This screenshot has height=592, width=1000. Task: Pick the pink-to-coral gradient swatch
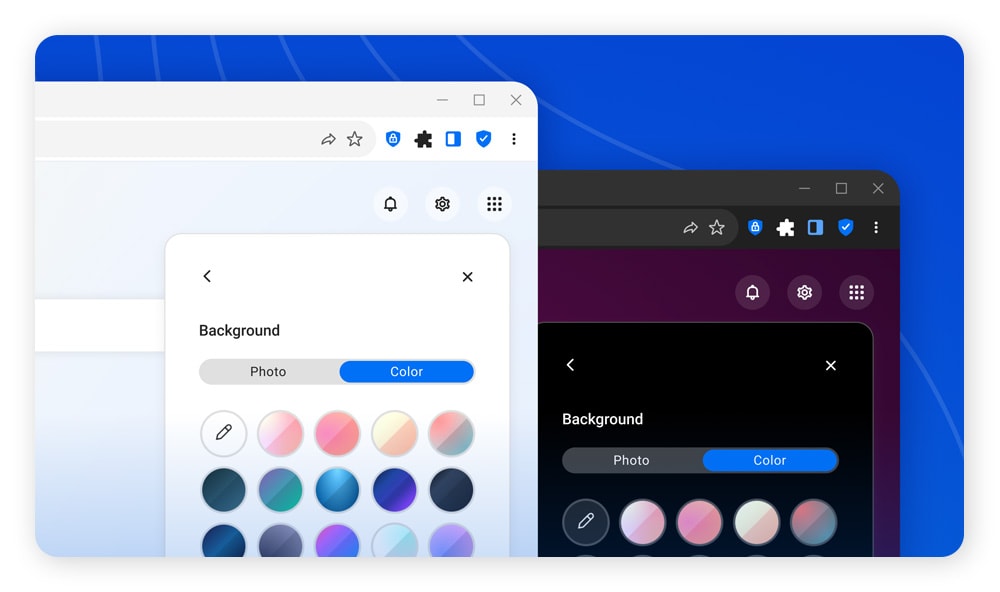click(337, 433)
